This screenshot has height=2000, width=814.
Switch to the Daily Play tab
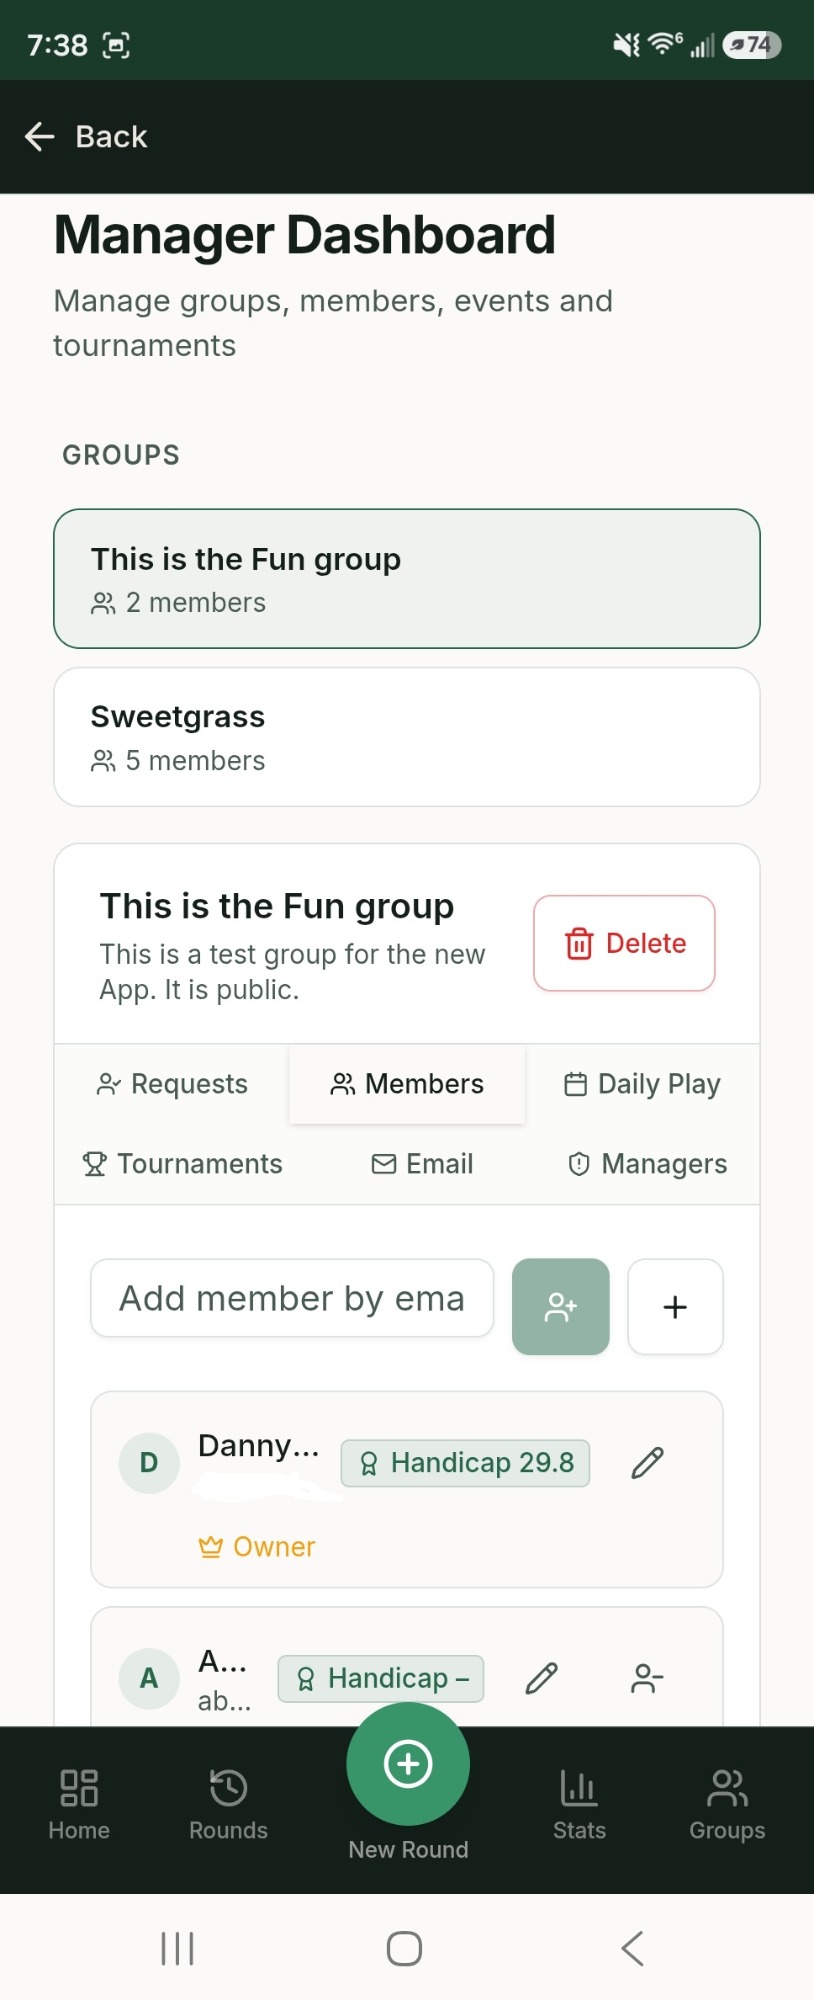pyautogui.click(x=642, y=1084)
